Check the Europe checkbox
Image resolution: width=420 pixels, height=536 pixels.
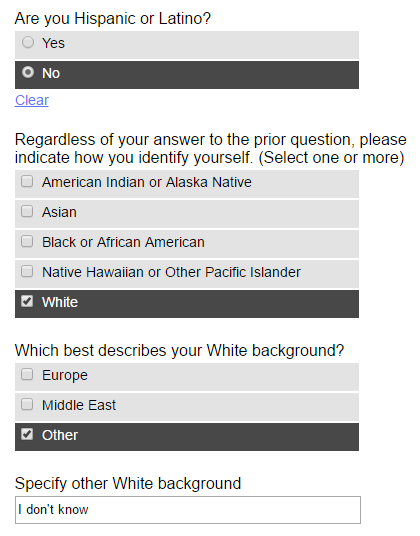(27, 374)
